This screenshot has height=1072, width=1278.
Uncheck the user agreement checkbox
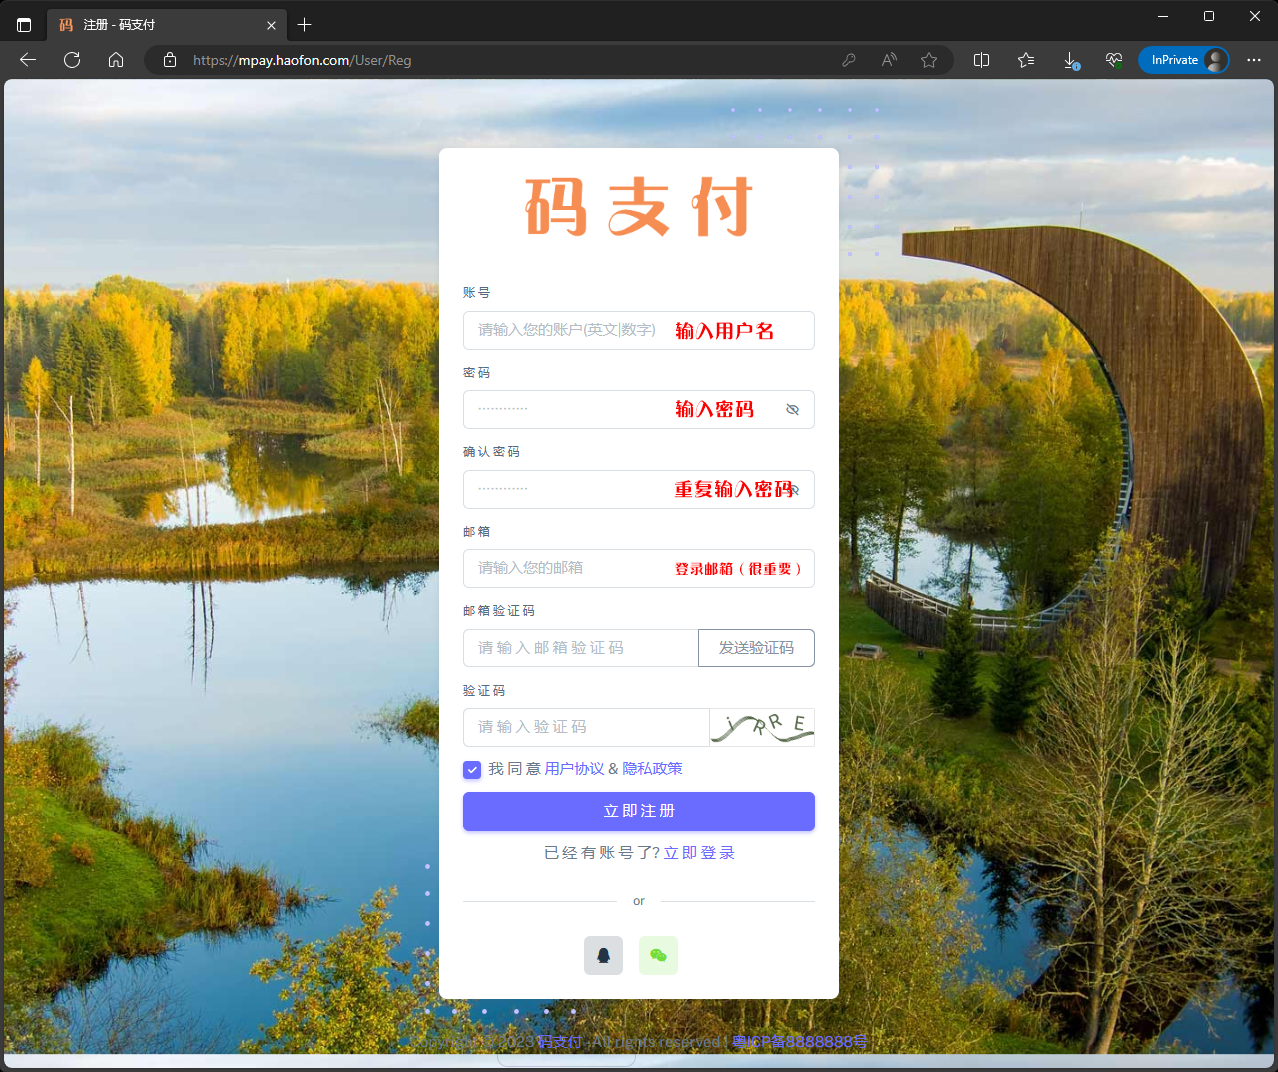point(472,769)
